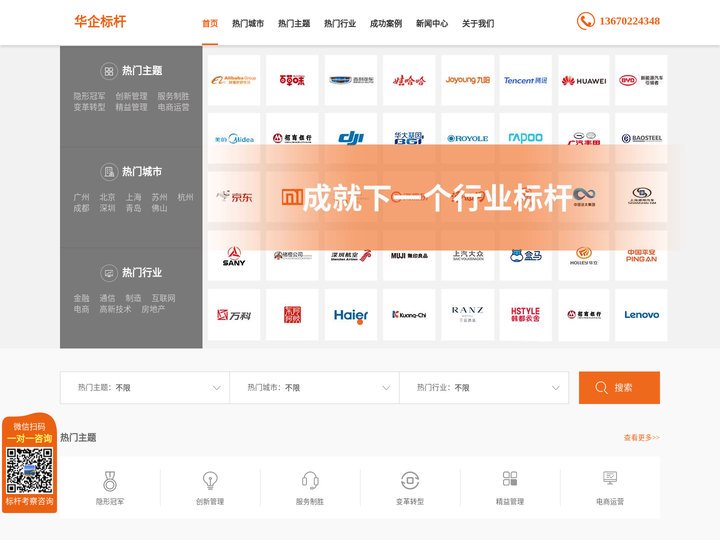Viewport: 720px width, 540px height.
Task: Open the Joyoung 九阳 logo tile
Action: [x=467, y=80]
